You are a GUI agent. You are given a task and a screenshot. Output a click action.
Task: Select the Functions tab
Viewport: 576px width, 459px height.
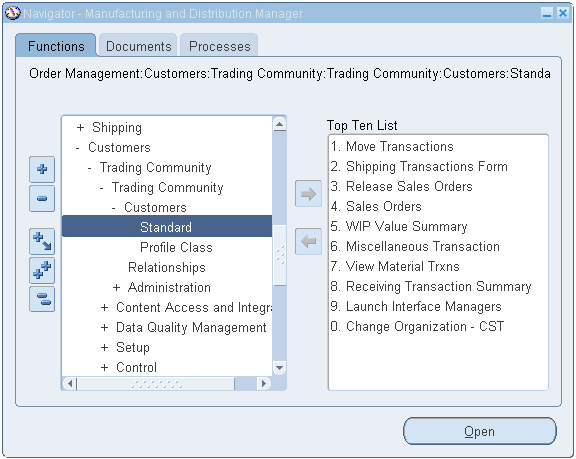click(x=56, y=46)
